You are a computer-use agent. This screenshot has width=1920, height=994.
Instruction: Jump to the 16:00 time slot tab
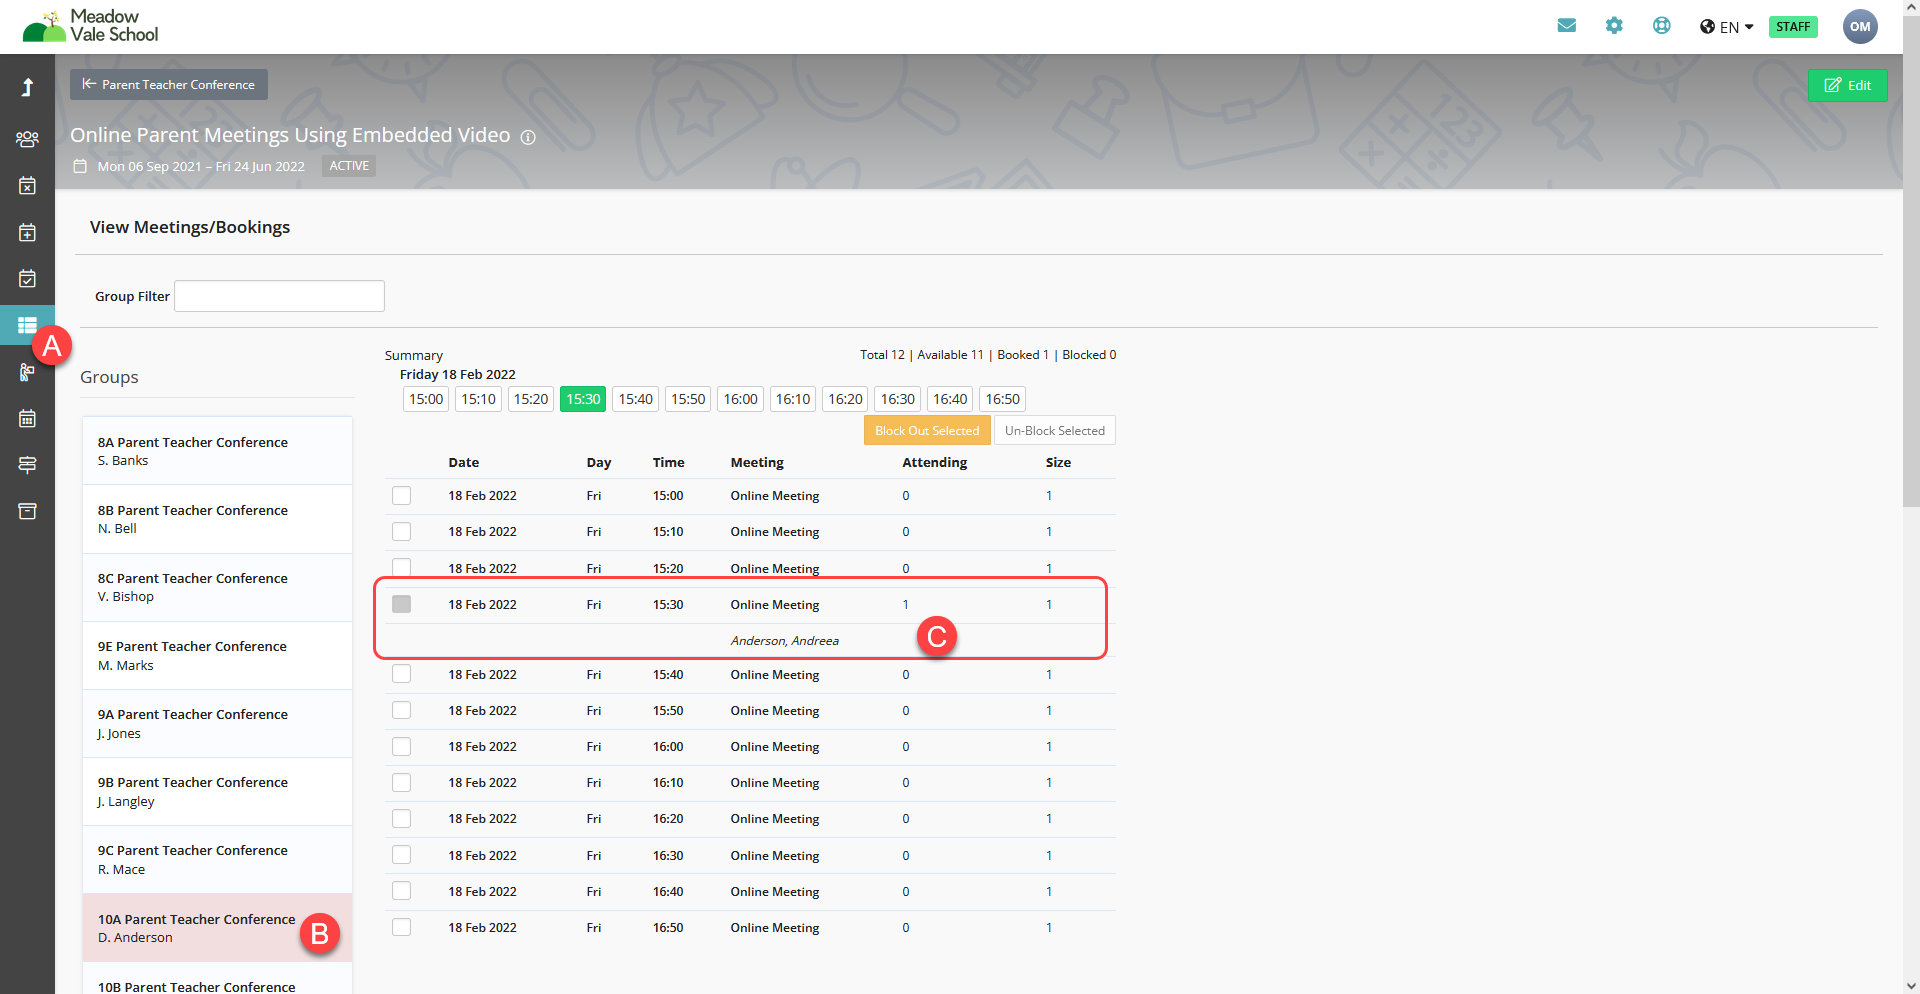(x=740, y=399)
